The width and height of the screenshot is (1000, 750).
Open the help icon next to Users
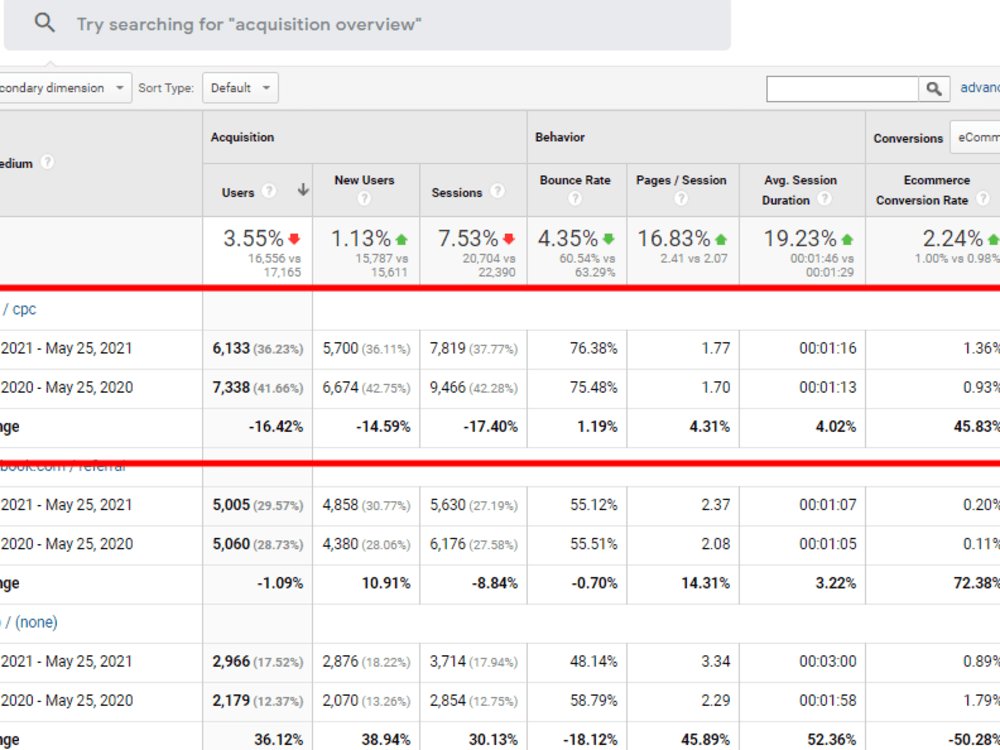pos(269,191)
